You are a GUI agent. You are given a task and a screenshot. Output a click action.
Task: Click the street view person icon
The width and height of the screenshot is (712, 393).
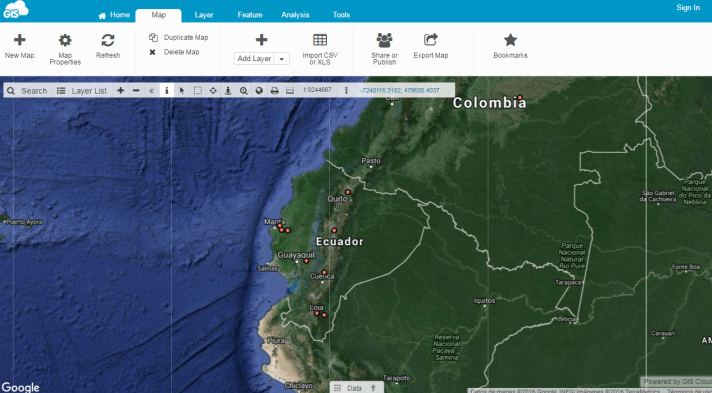coord(228,90)
